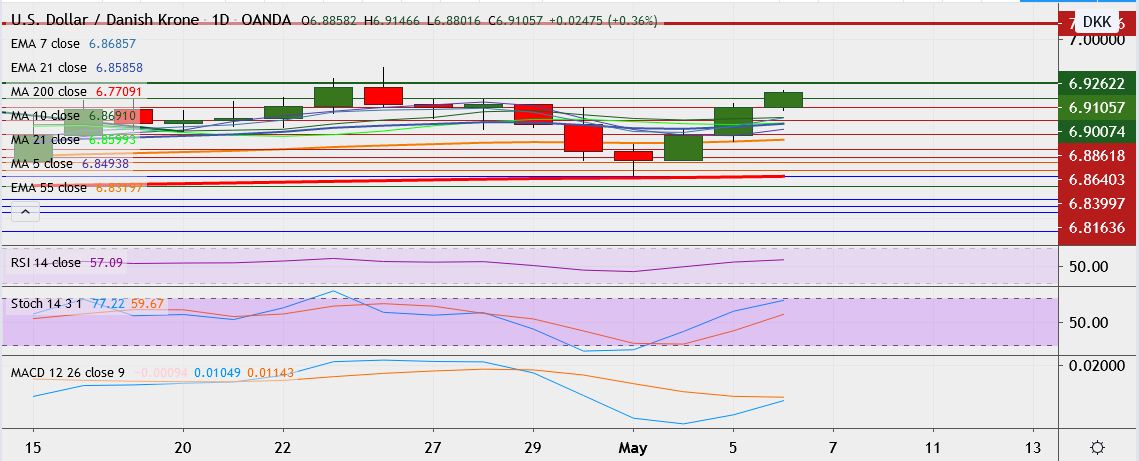Click the low price L6.88016
Image resolution: width=1139 pixels, height=461 pixels.
[455, 21]
